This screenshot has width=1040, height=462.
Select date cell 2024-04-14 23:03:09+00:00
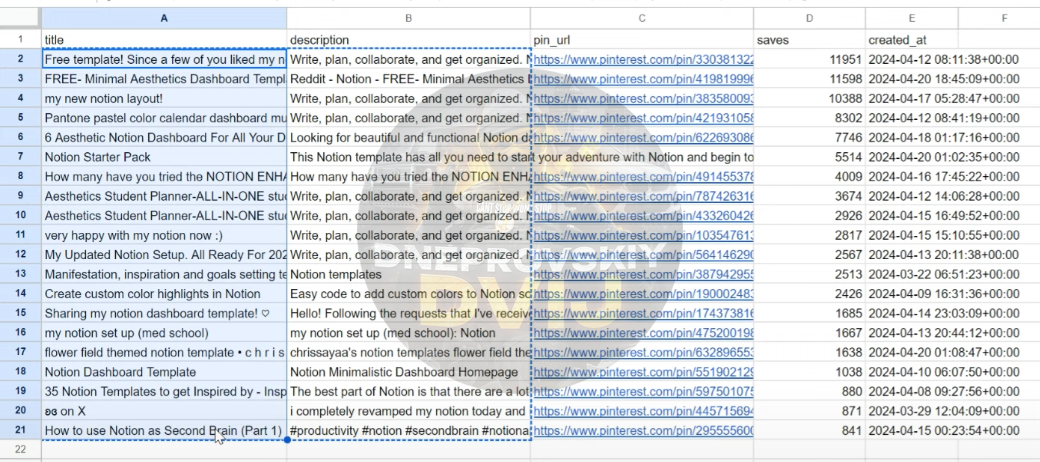pos(943,314)
